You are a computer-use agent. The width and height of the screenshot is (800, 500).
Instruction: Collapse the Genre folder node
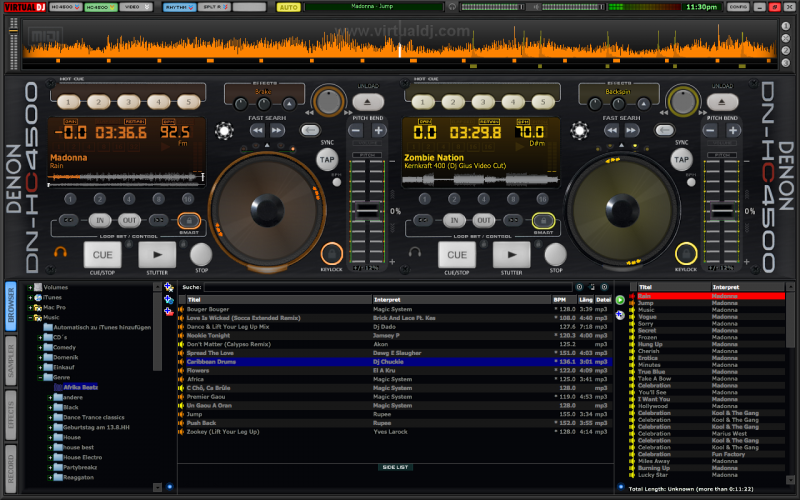click(40, 378)
